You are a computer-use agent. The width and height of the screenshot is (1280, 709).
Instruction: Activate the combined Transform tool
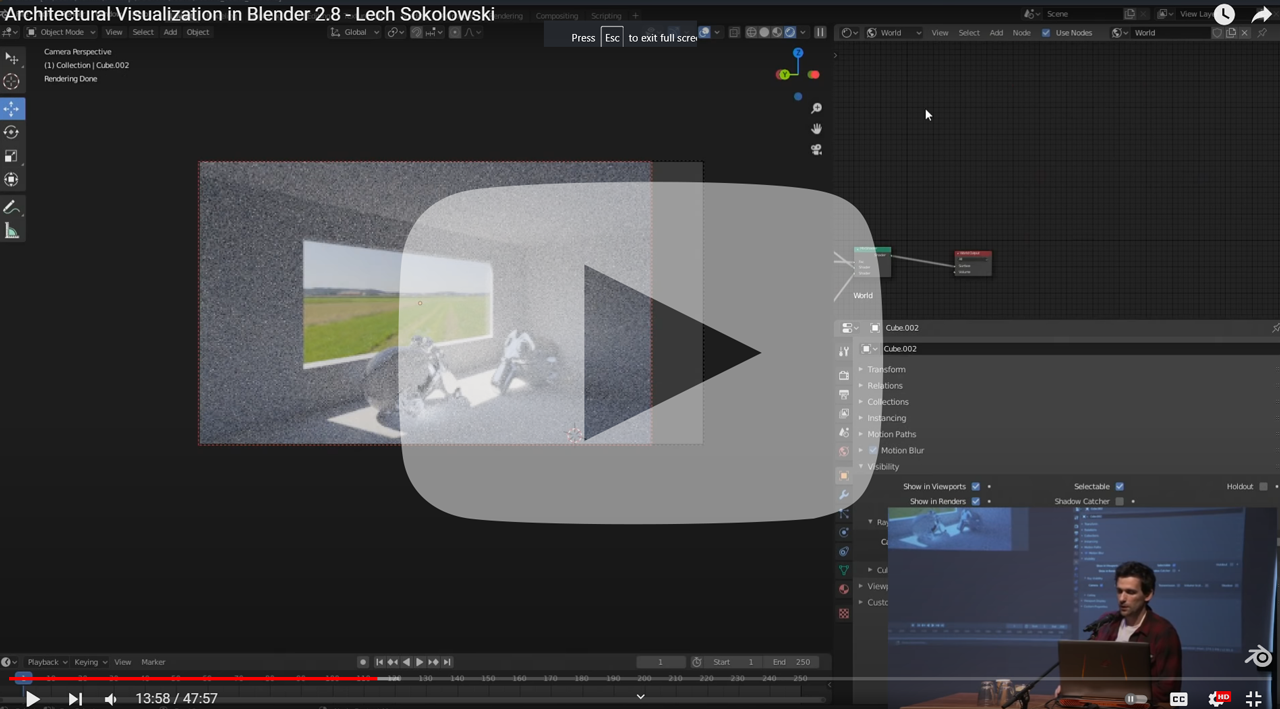point(12,180)
